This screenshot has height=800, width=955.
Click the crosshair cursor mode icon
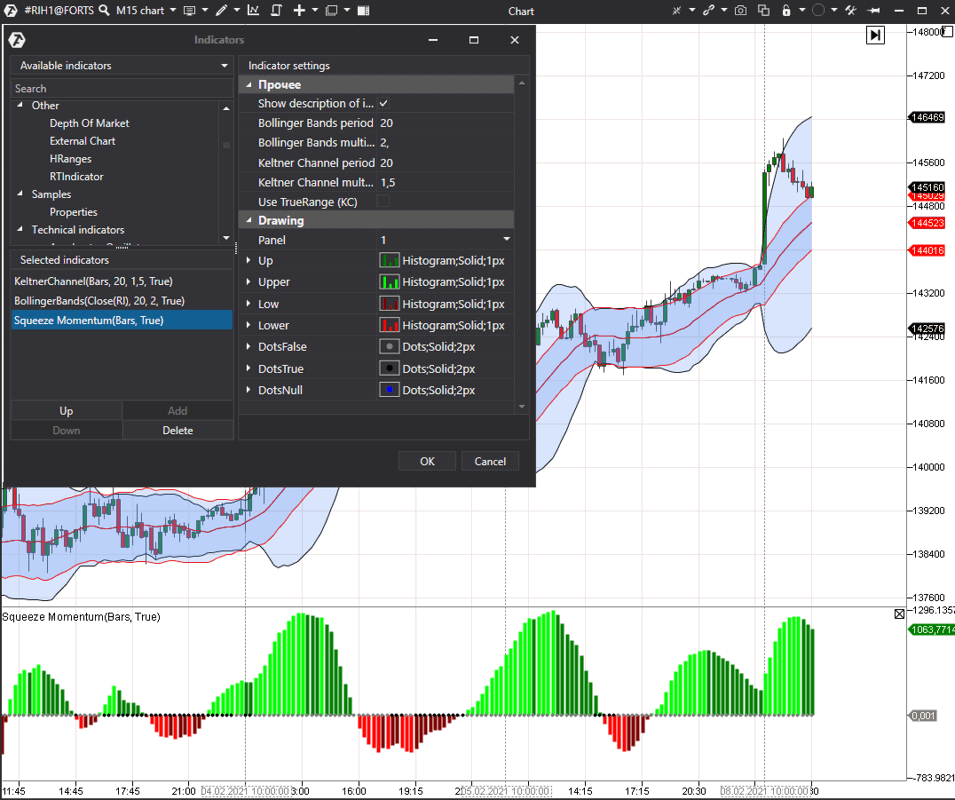tap(677, 10)
